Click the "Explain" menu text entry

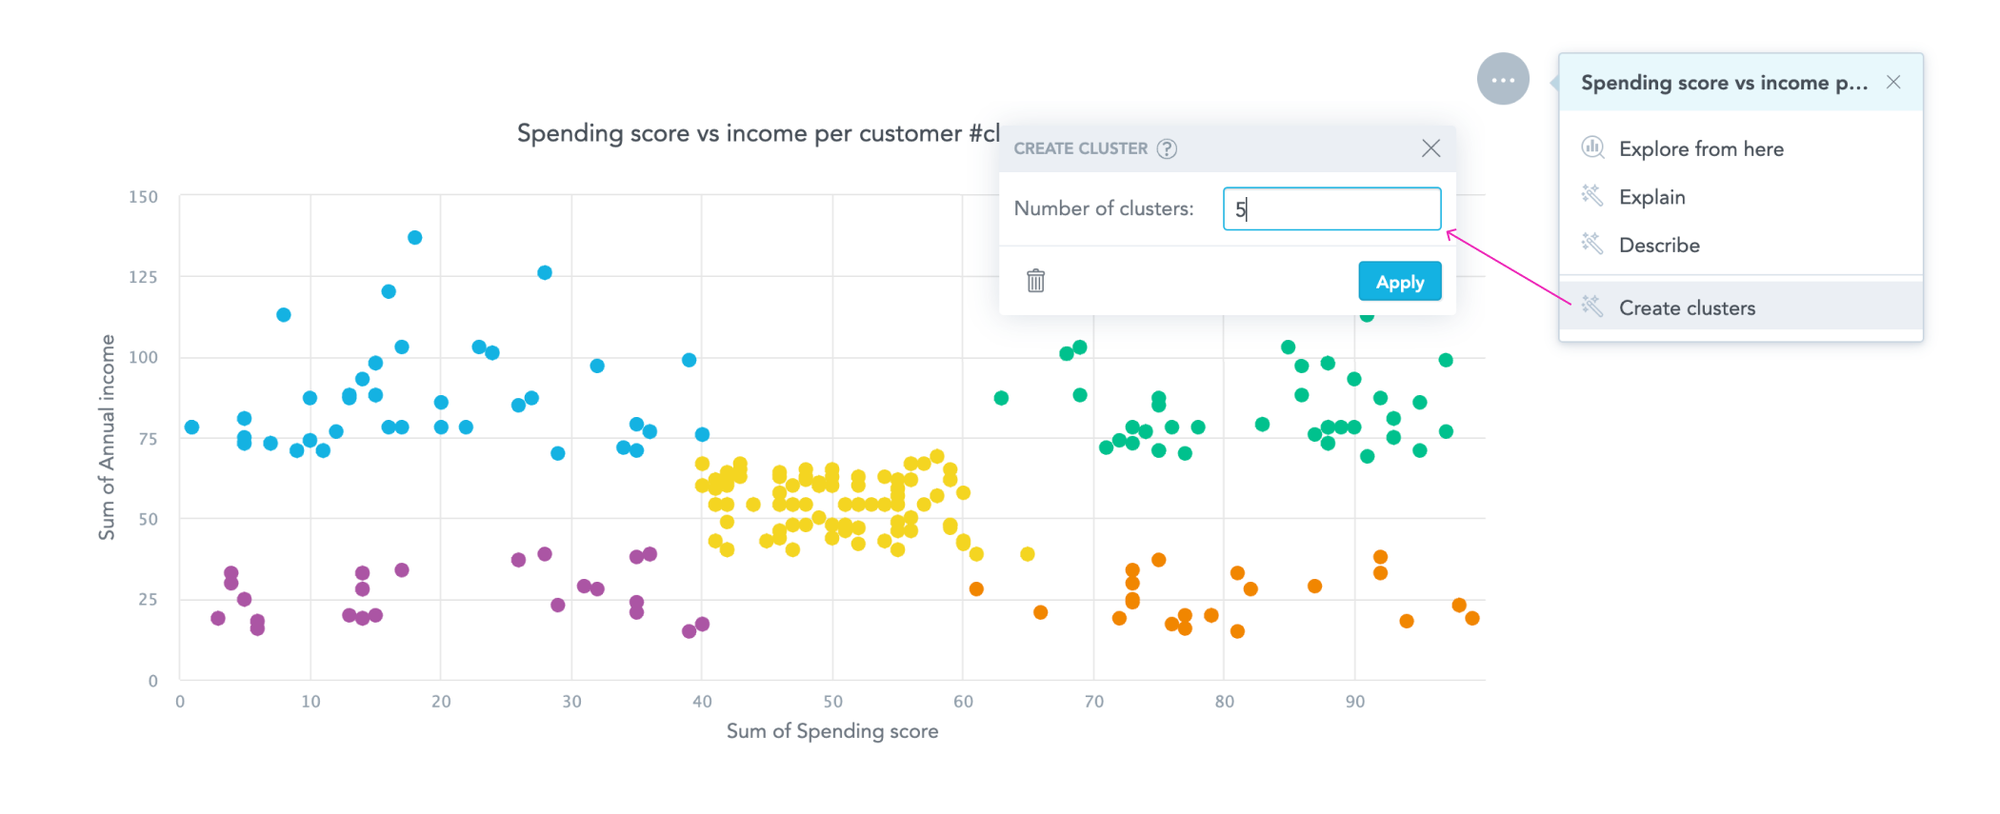point(1653,196)
